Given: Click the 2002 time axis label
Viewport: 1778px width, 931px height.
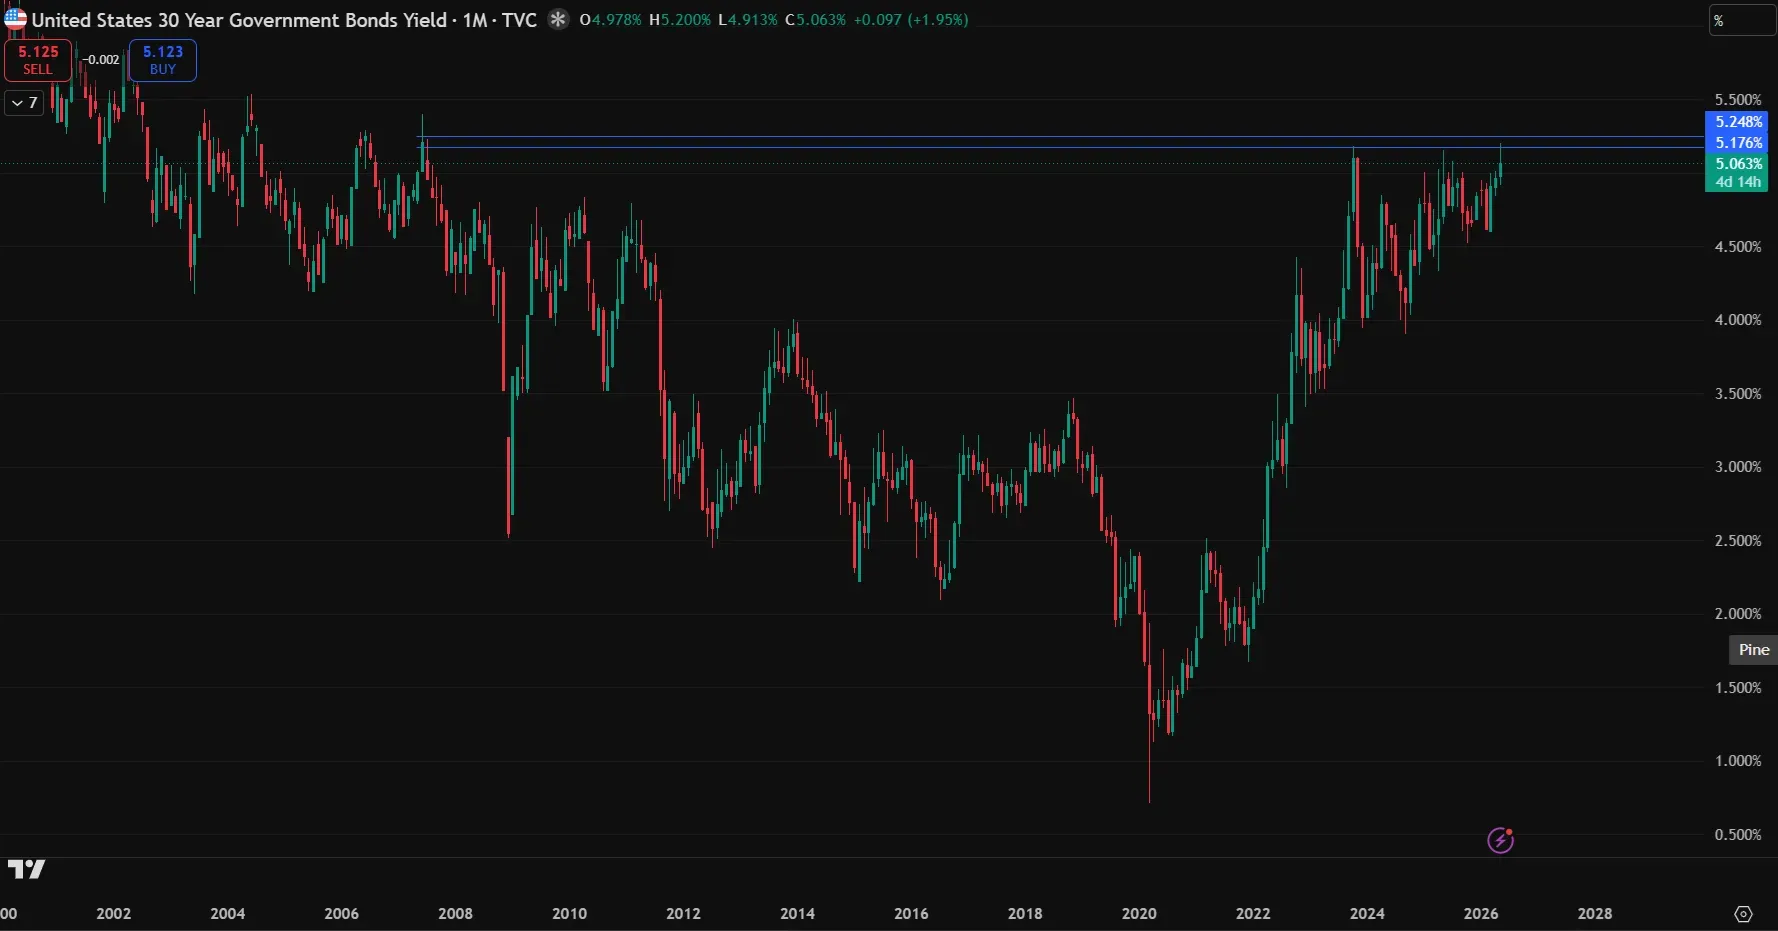Looking at the screenshot, I should 113,914.
